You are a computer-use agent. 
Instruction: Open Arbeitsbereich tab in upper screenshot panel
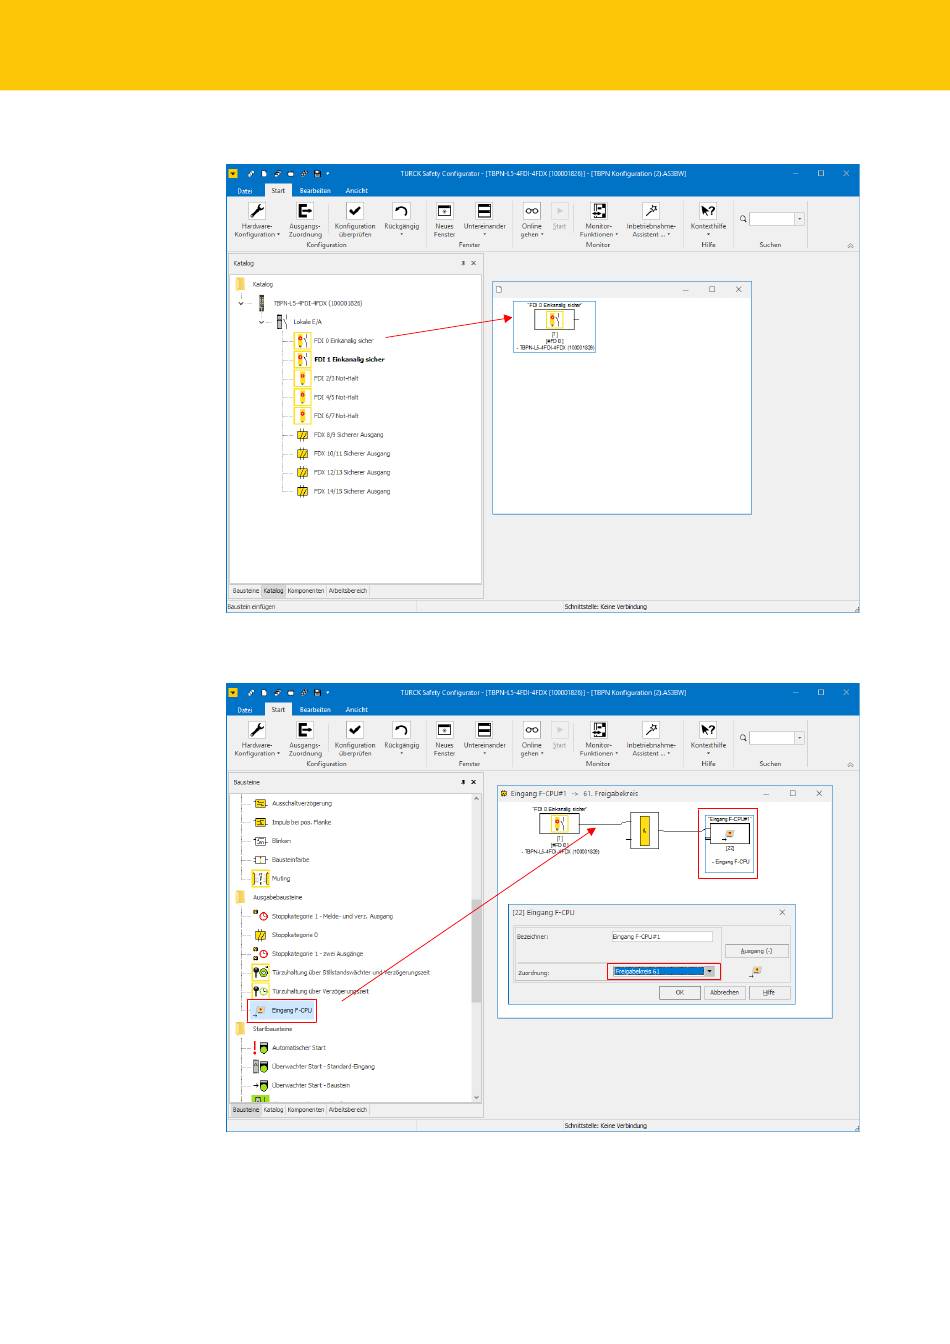click(348, 591)
